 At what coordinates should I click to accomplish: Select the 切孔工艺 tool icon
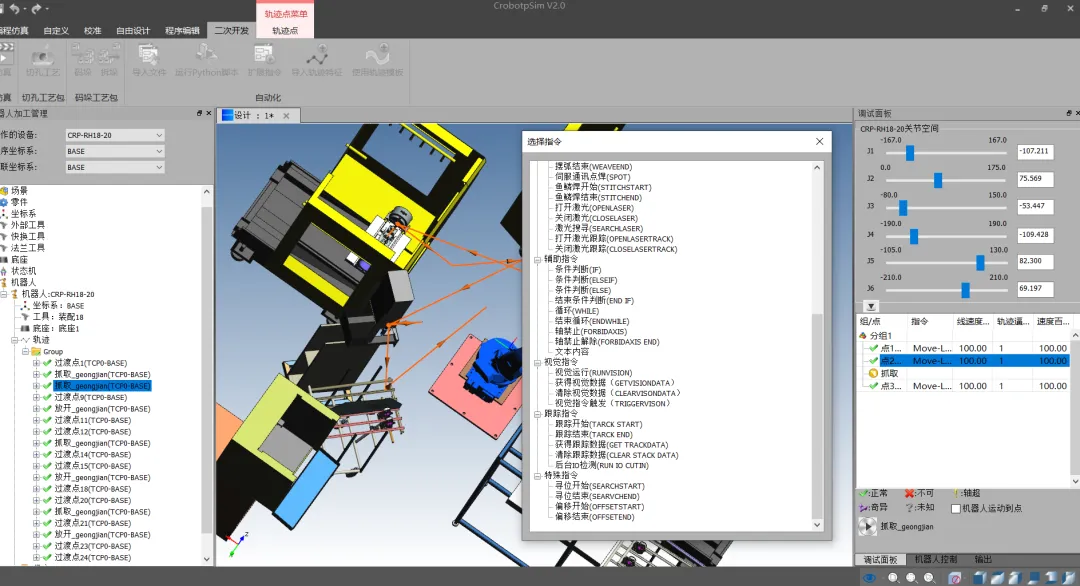tap(43, 56)
